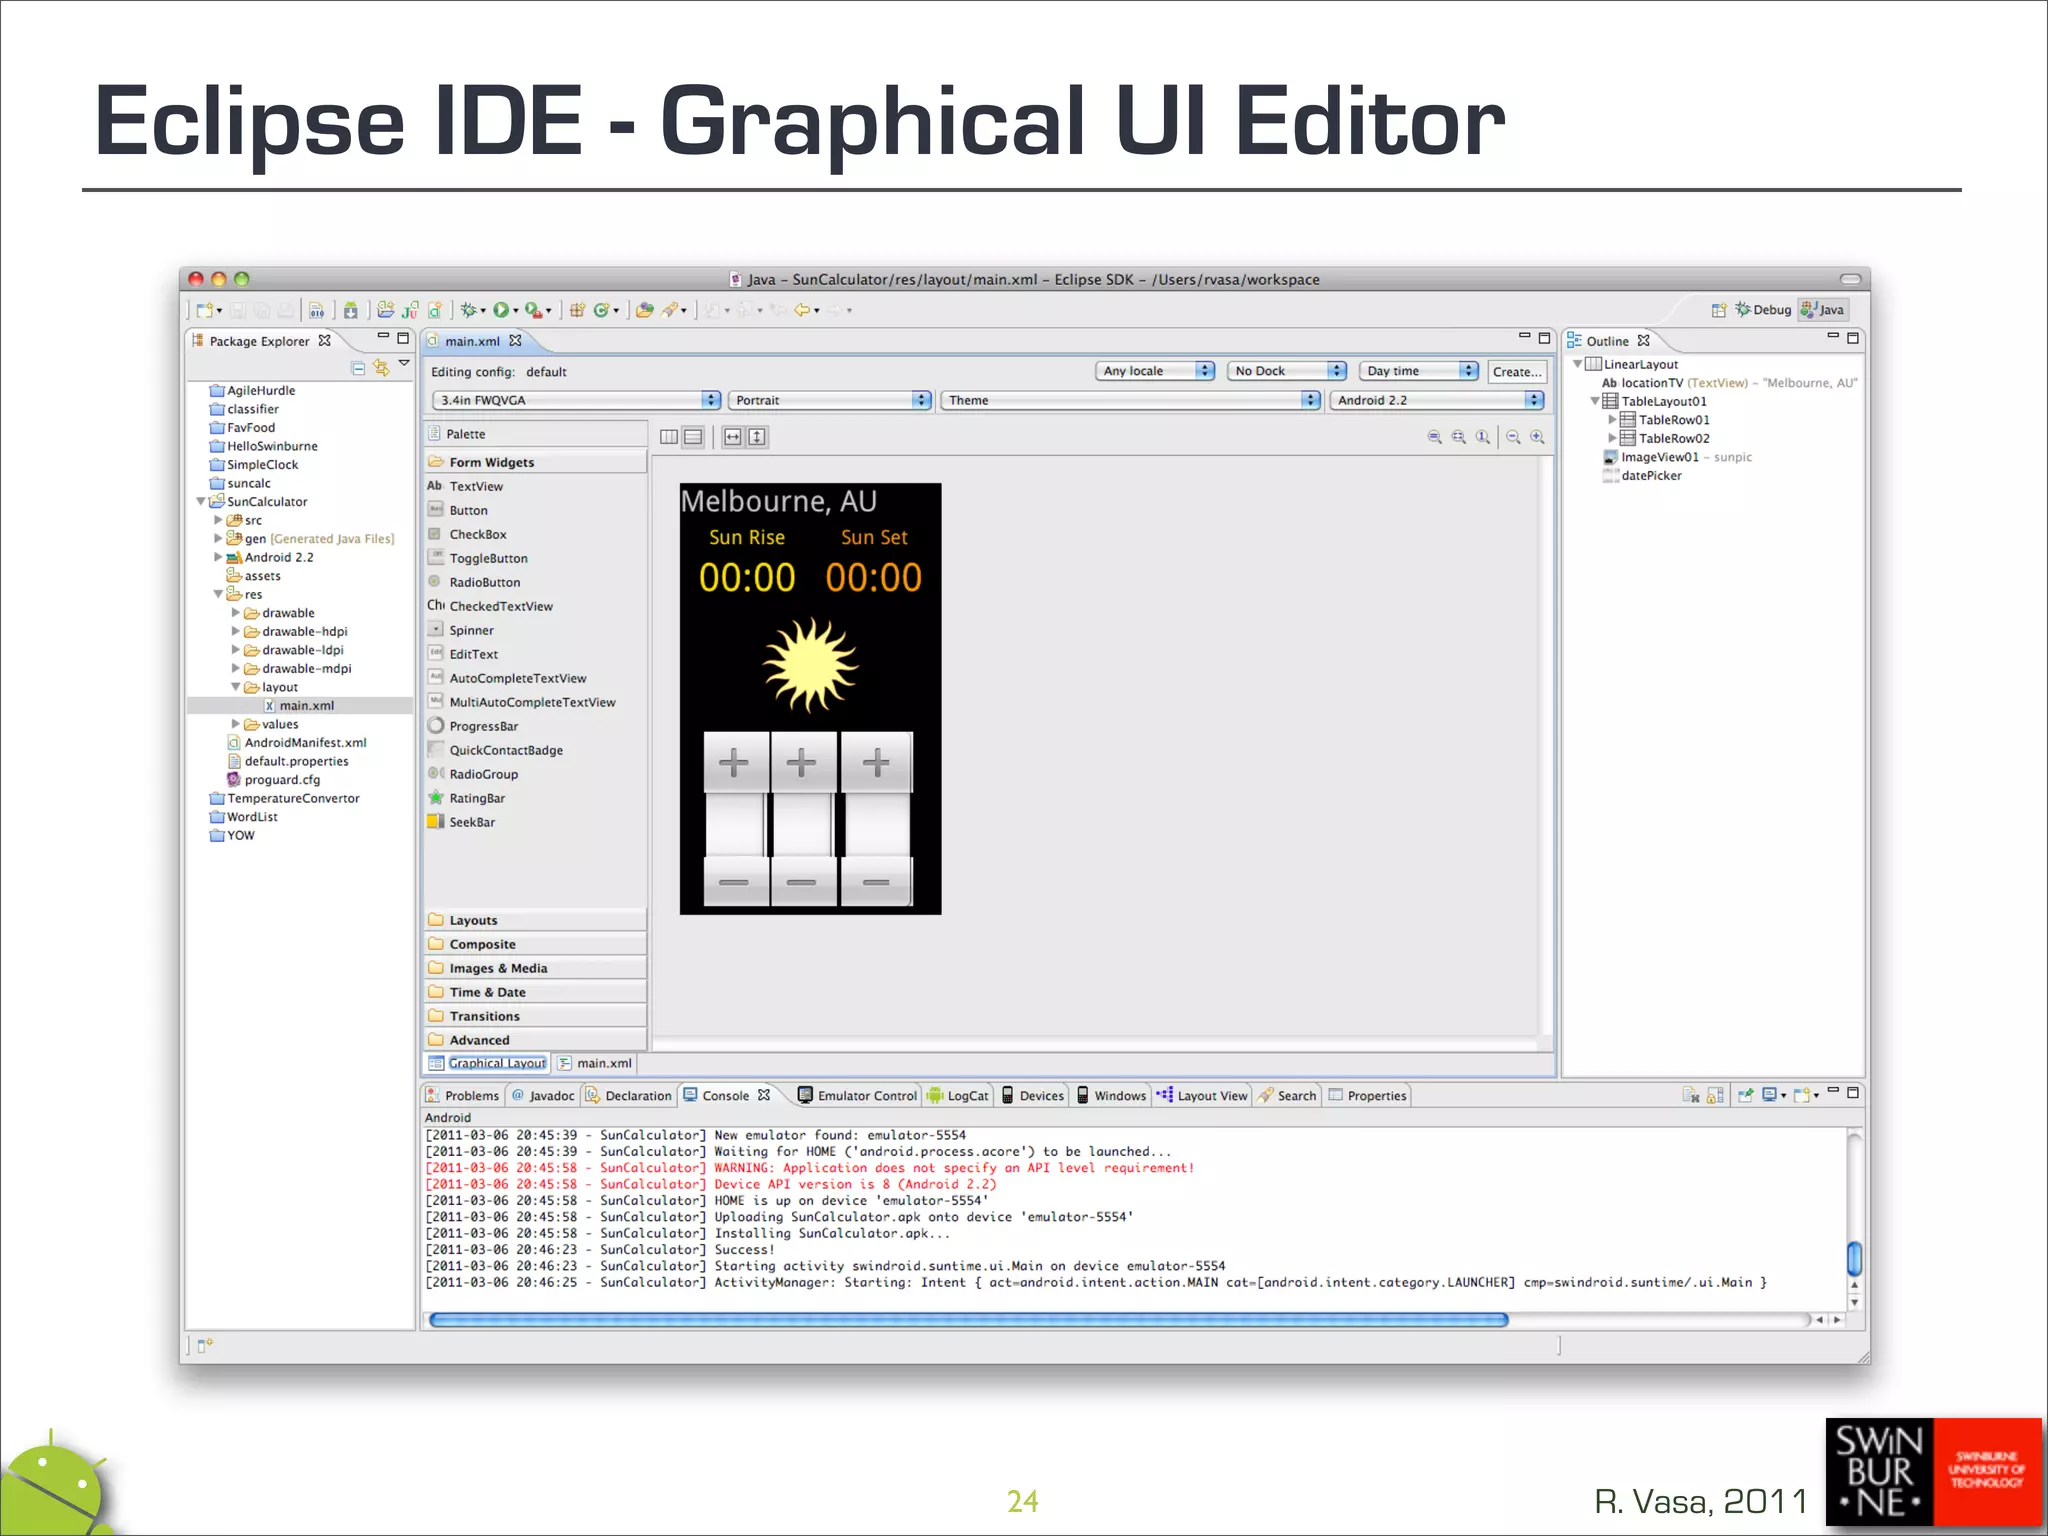Click the New toolbar icon

click(x=204, y=310)
